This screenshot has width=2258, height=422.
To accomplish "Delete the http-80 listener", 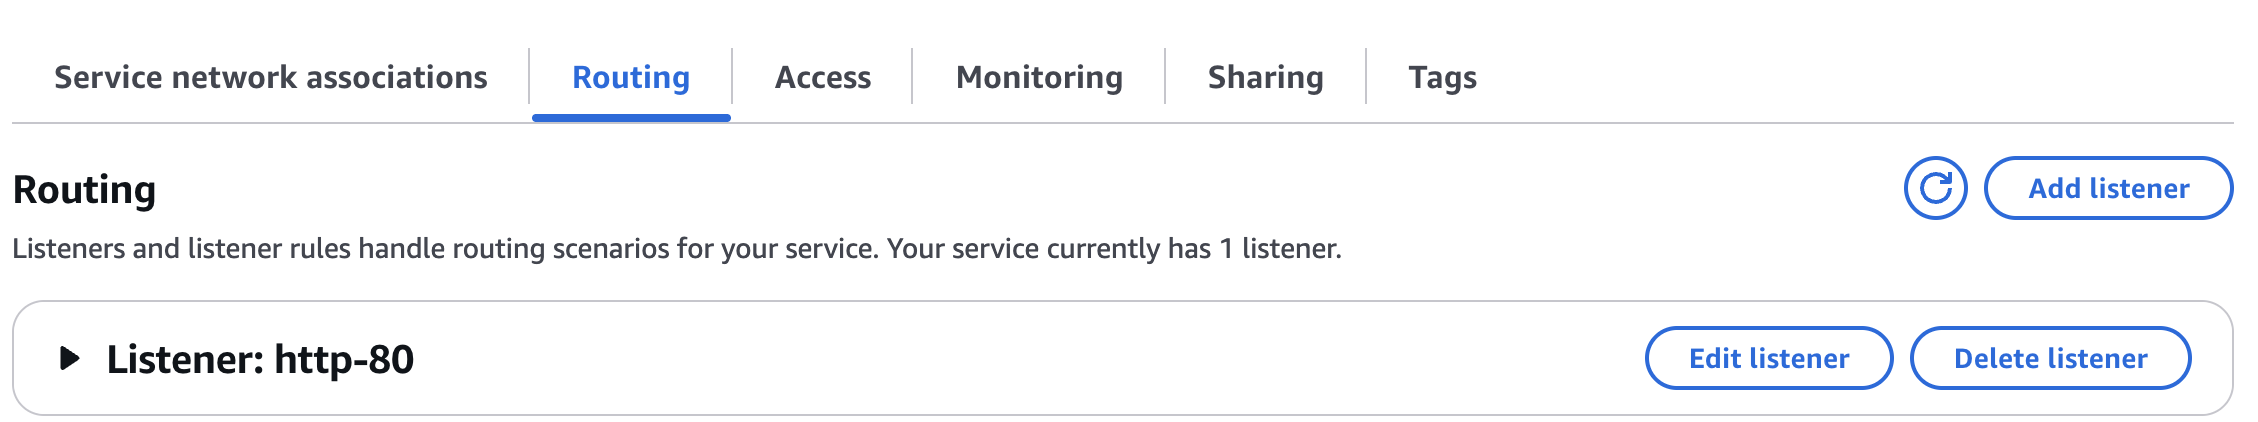I will tap(2050, 358).
